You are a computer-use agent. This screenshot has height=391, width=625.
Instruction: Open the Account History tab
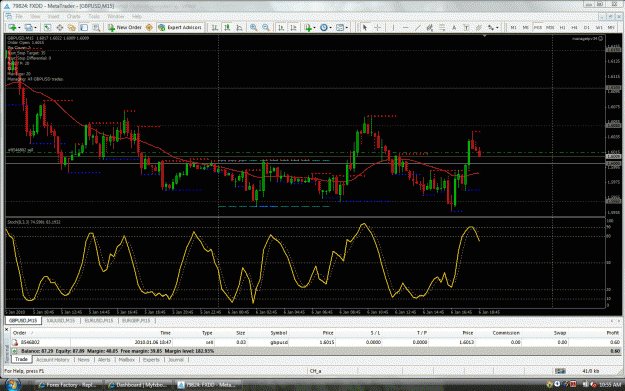click(53, 360)
